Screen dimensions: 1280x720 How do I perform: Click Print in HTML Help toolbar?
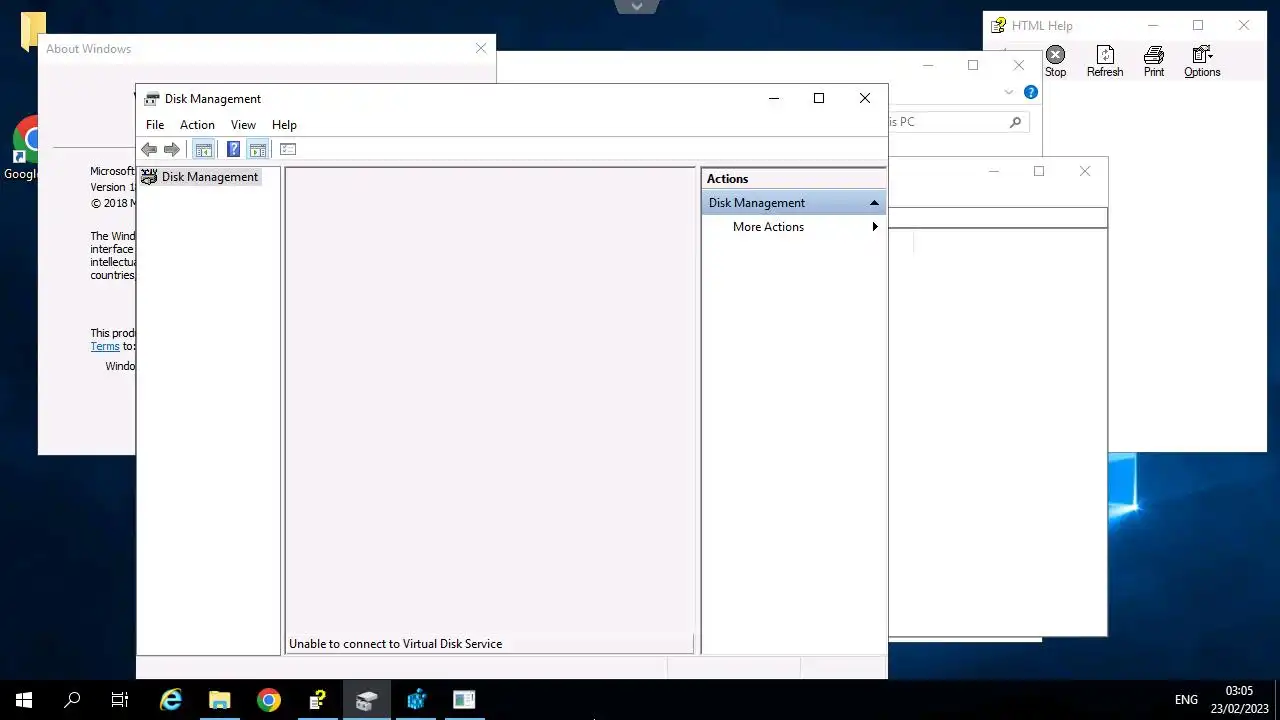(1154, 62)
